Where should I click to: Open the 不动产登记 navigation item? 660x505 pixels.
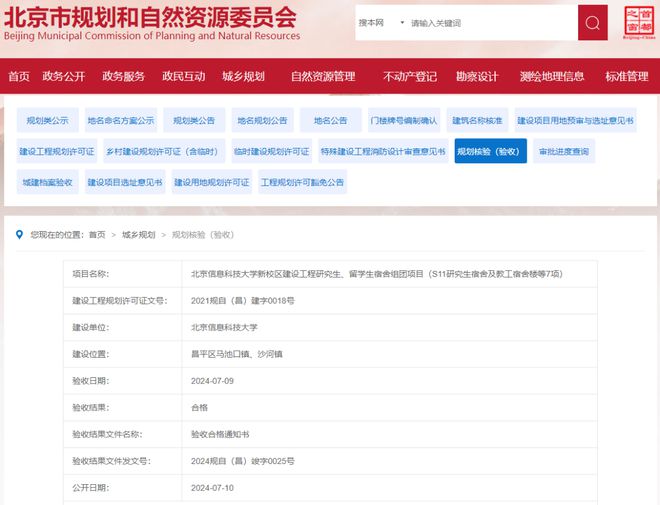click(x=409, y=77)
